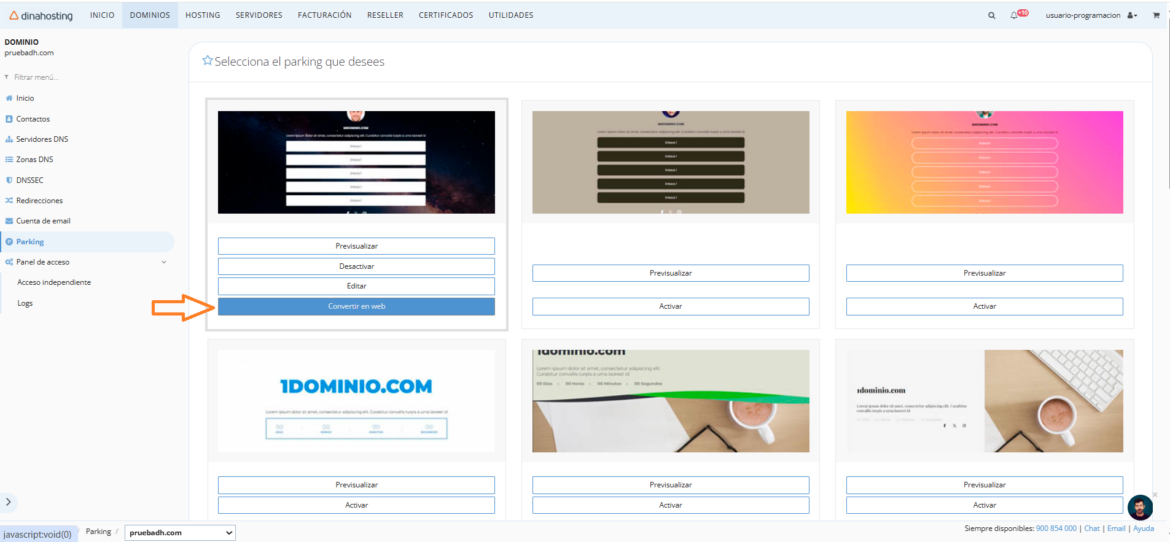1170x542 pixels.
Task: Activate the green wave coffee template
Action: click(x=670, y=505)
